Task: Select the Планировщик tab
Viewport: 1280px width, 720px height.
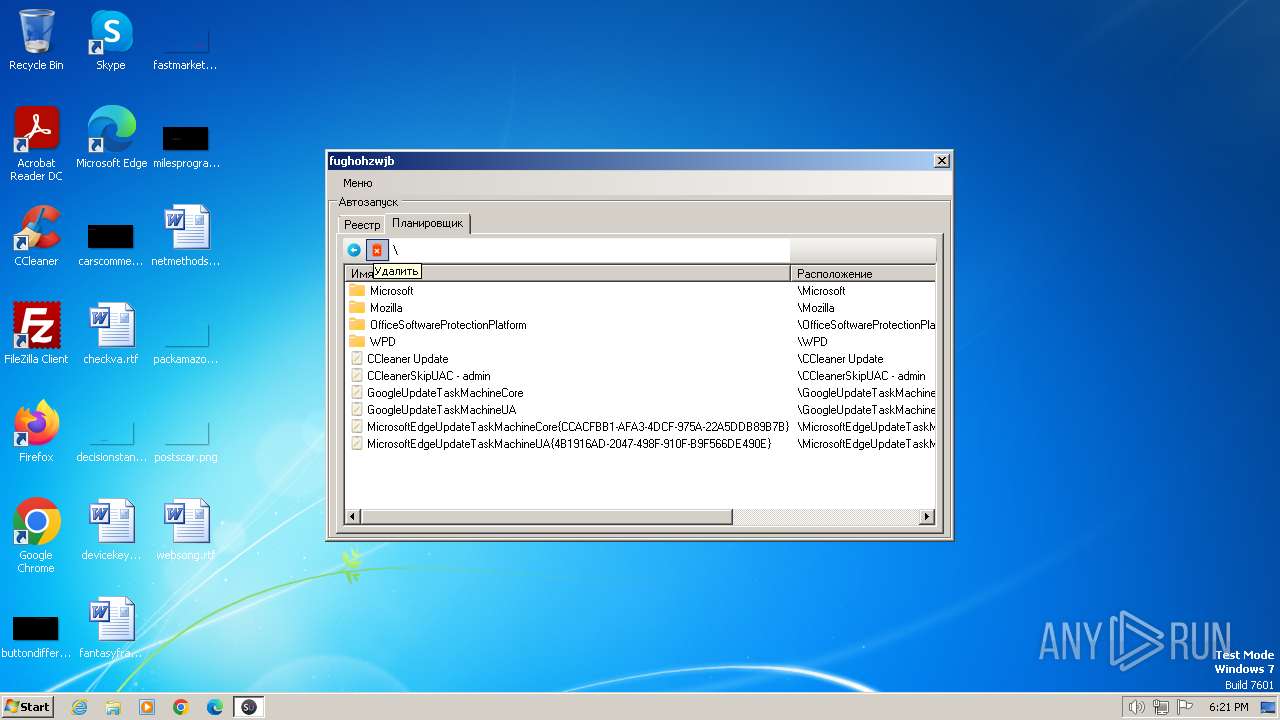Action: click(x=427, y=223)
